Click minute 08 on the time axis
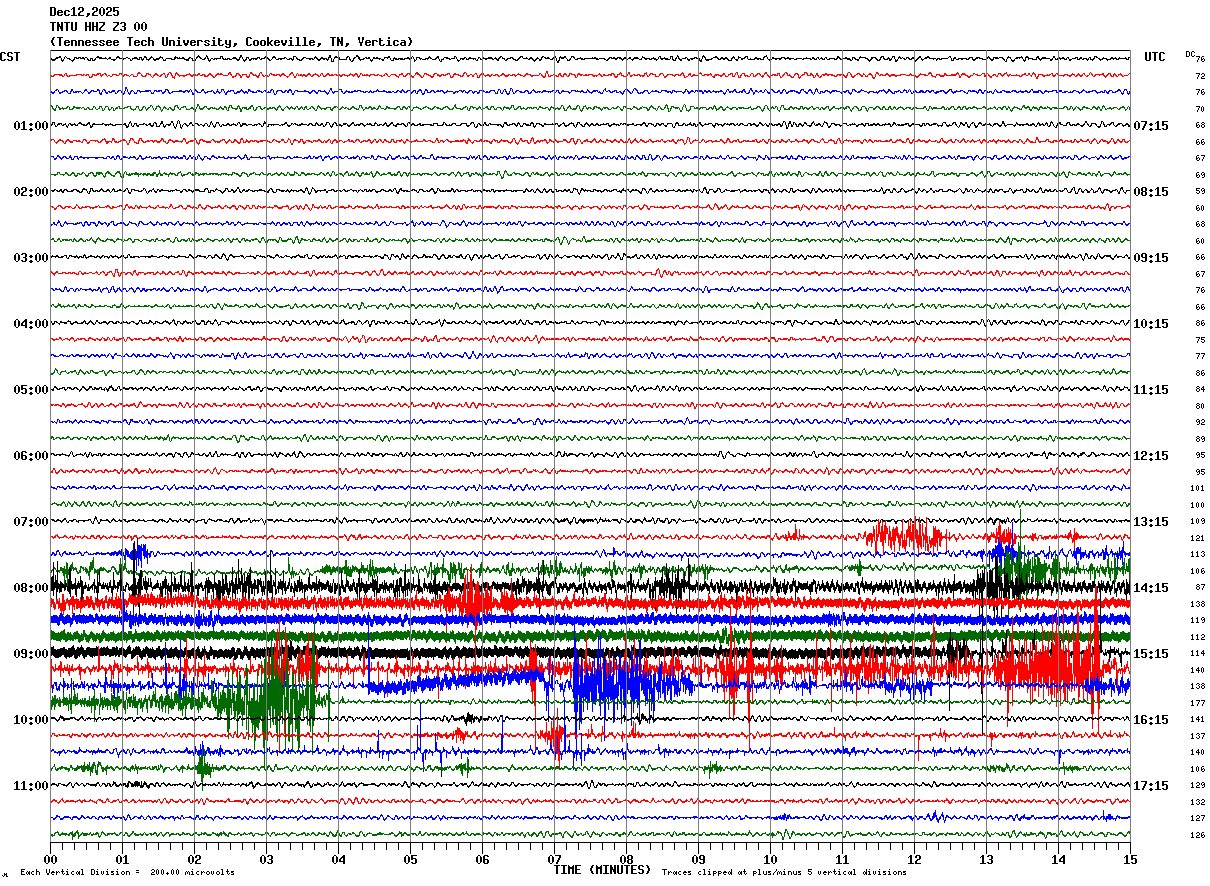The image size is (1210, 886). click(626, 859)
